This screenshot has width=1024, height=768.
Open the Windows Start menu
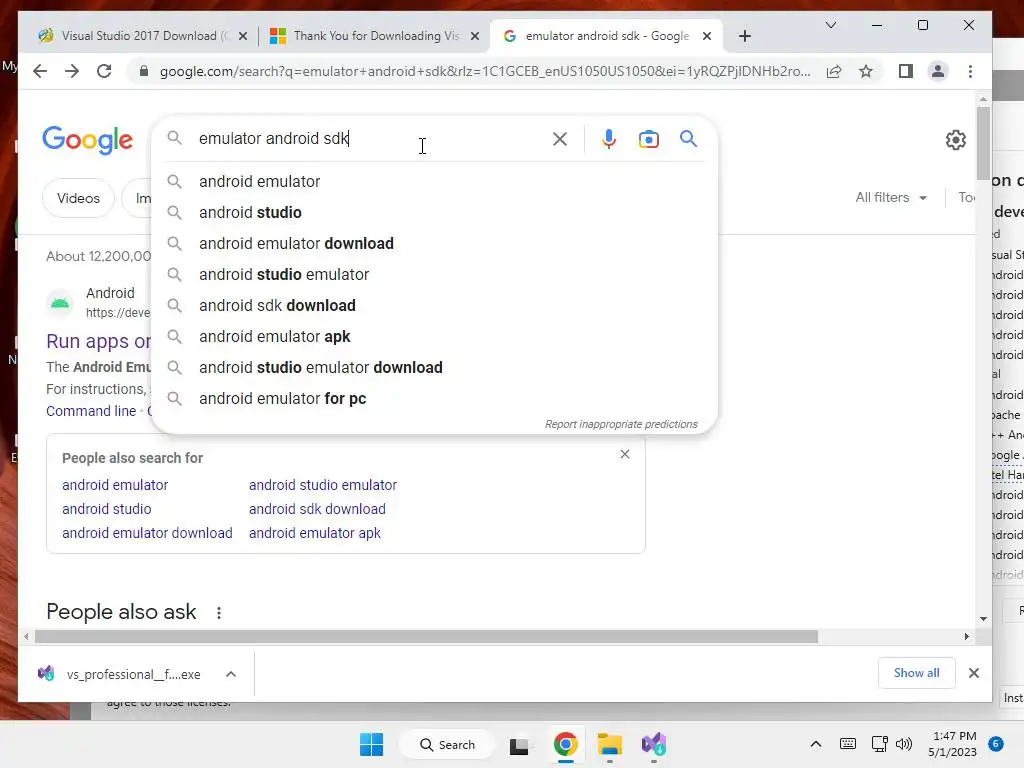pyautogui.click(x=372, y=744)
